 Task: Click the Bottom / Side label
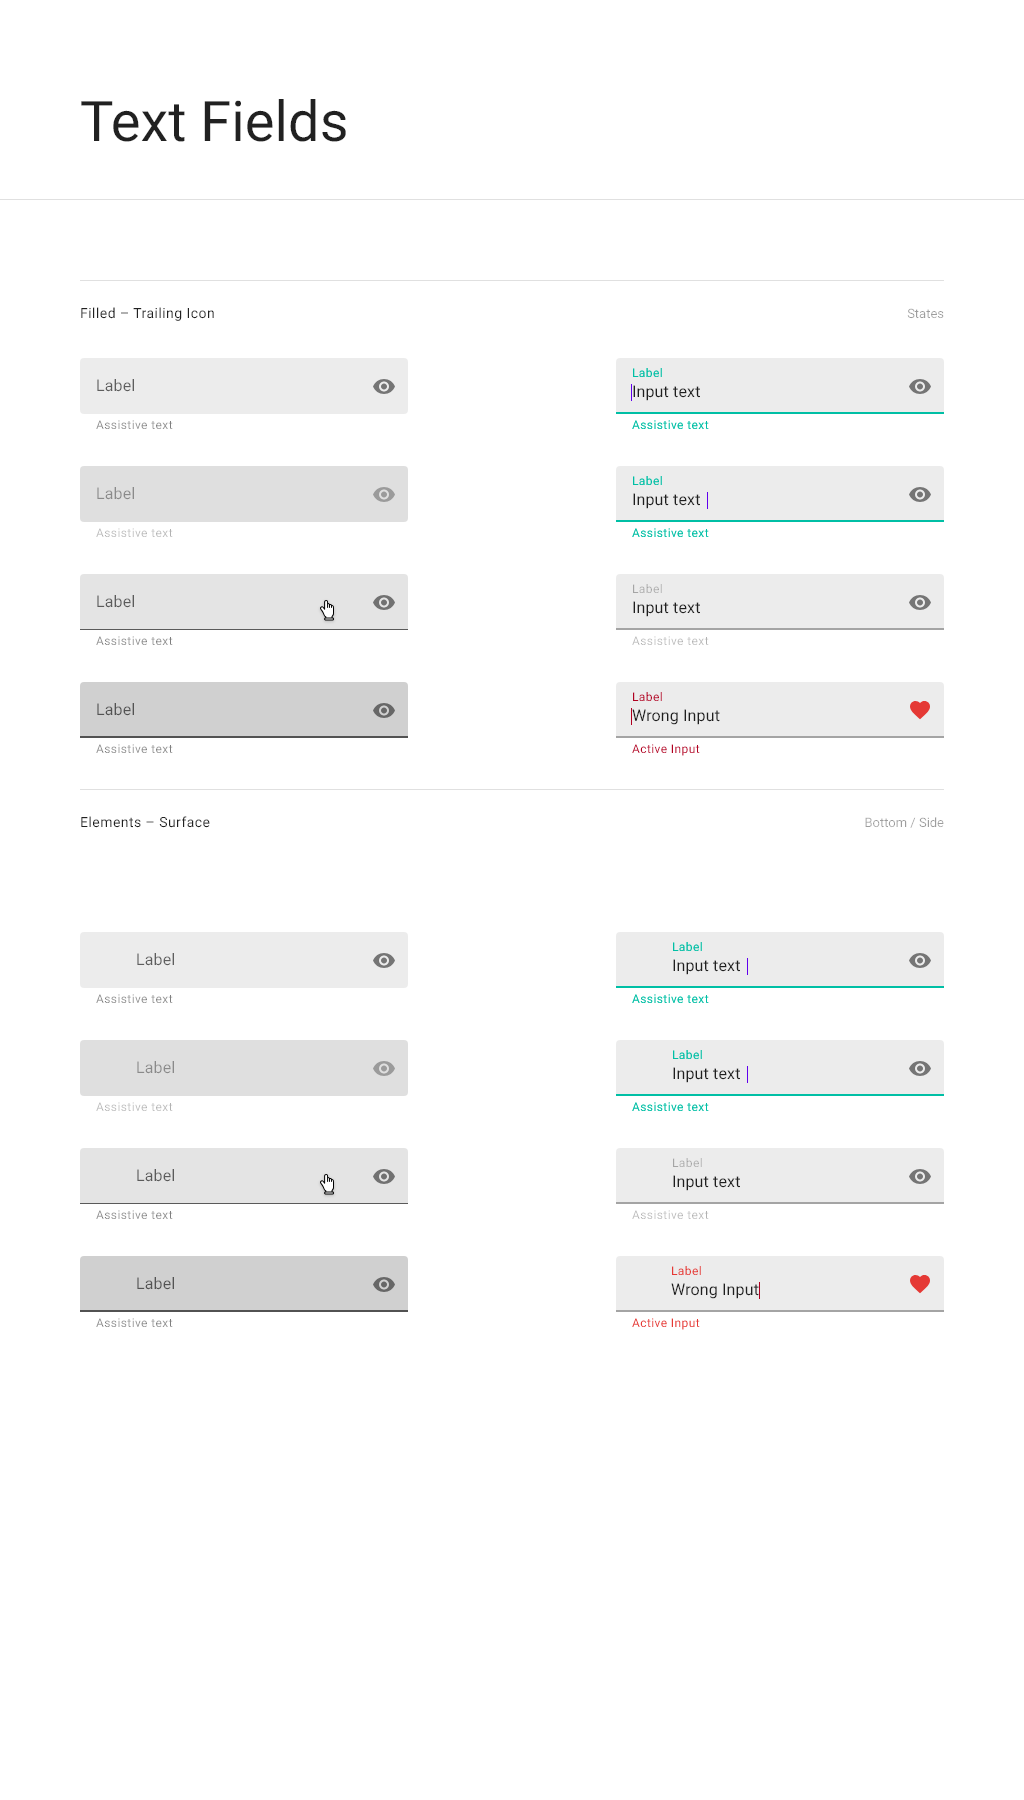[904, 823]
